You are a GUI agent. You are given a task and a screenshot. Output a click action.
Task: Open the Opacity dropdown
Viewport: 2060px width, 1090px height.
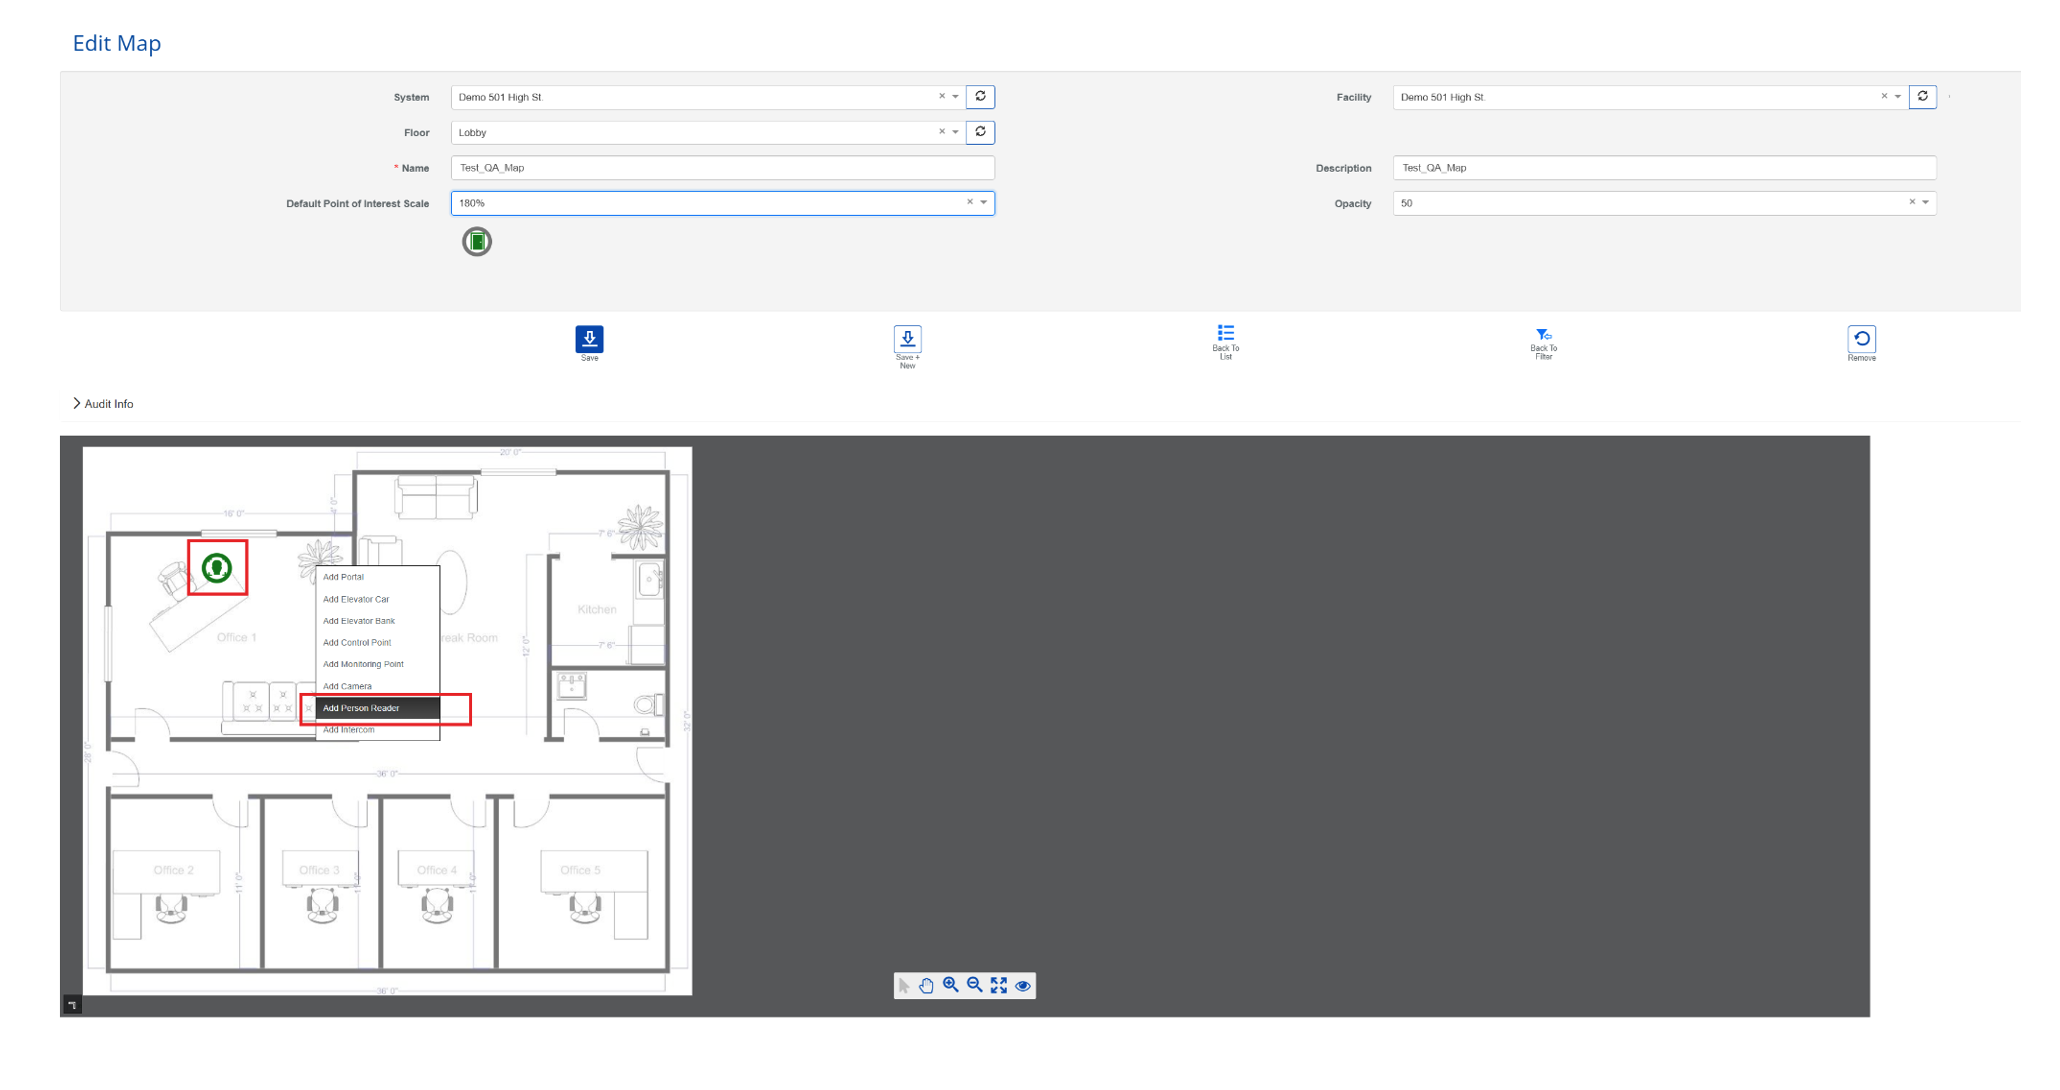tap(1926, 203)
